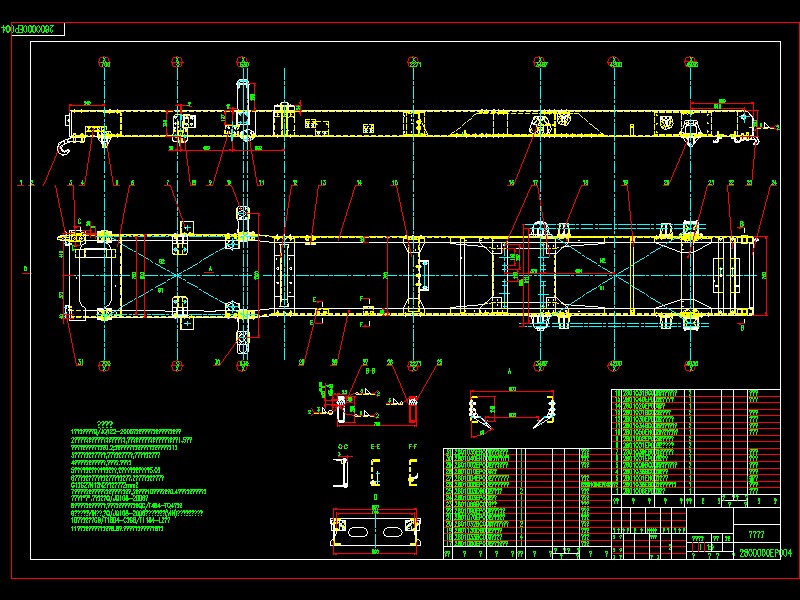The height and width of the screenshot is (600, 800).
Task: Click the green technical notes text block
Action: tap(138, 477)
